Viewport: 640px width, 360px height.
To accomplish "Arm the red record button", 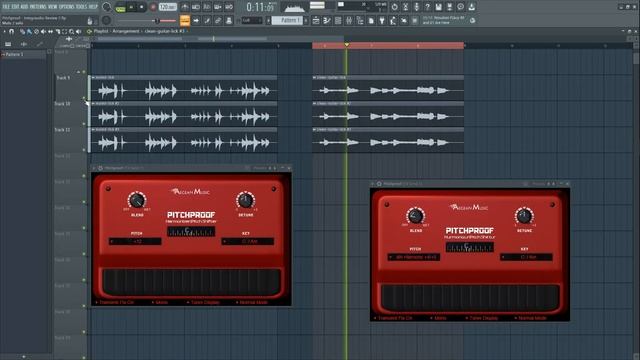I will [x=153, y=7].
